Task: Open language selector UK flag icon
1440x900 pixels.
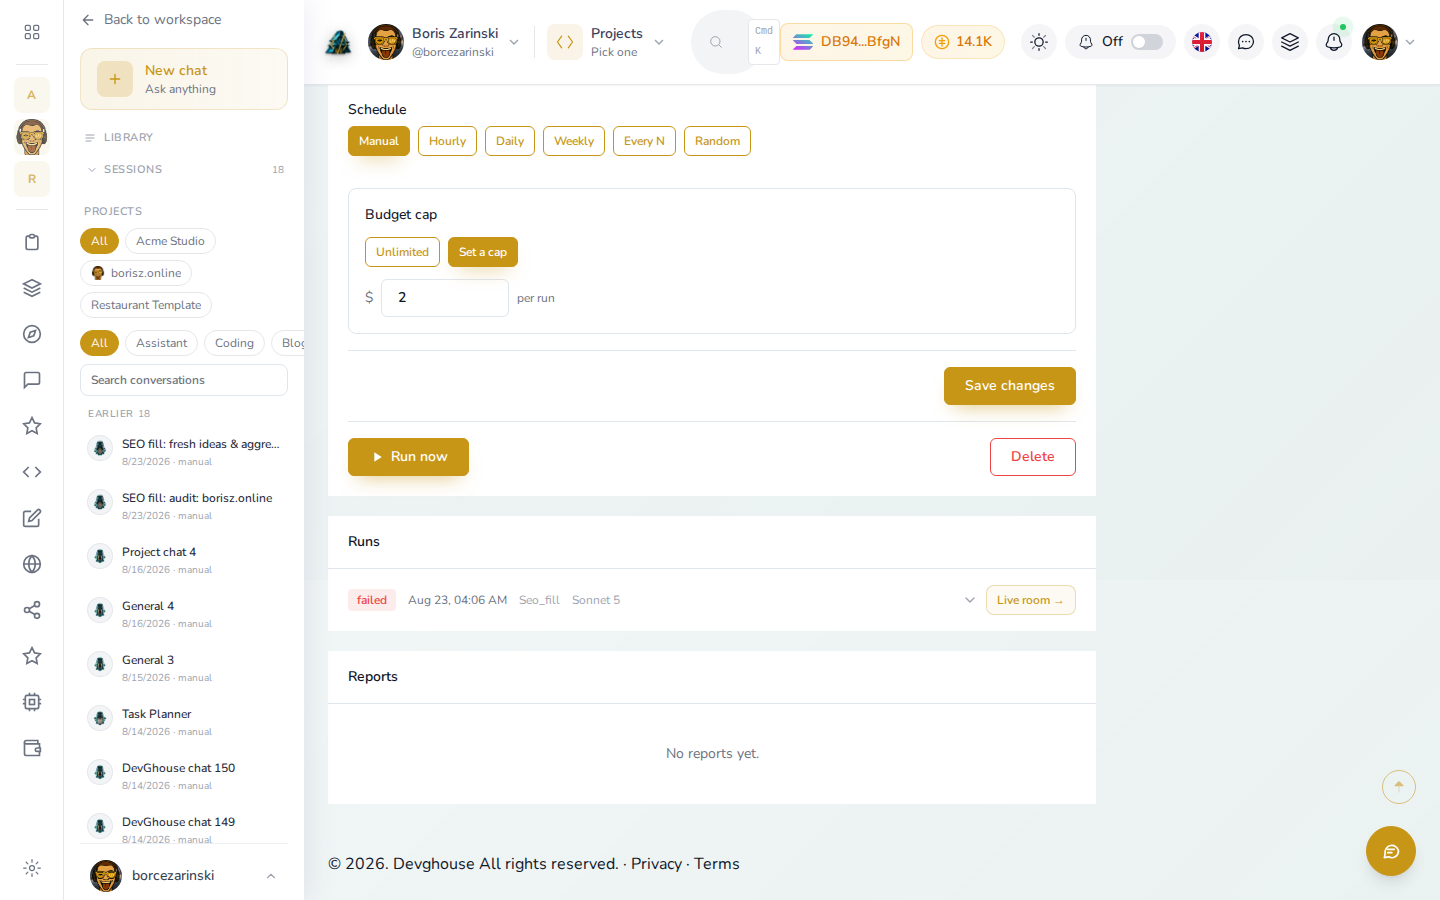Action: click(x=1202, y=42)
